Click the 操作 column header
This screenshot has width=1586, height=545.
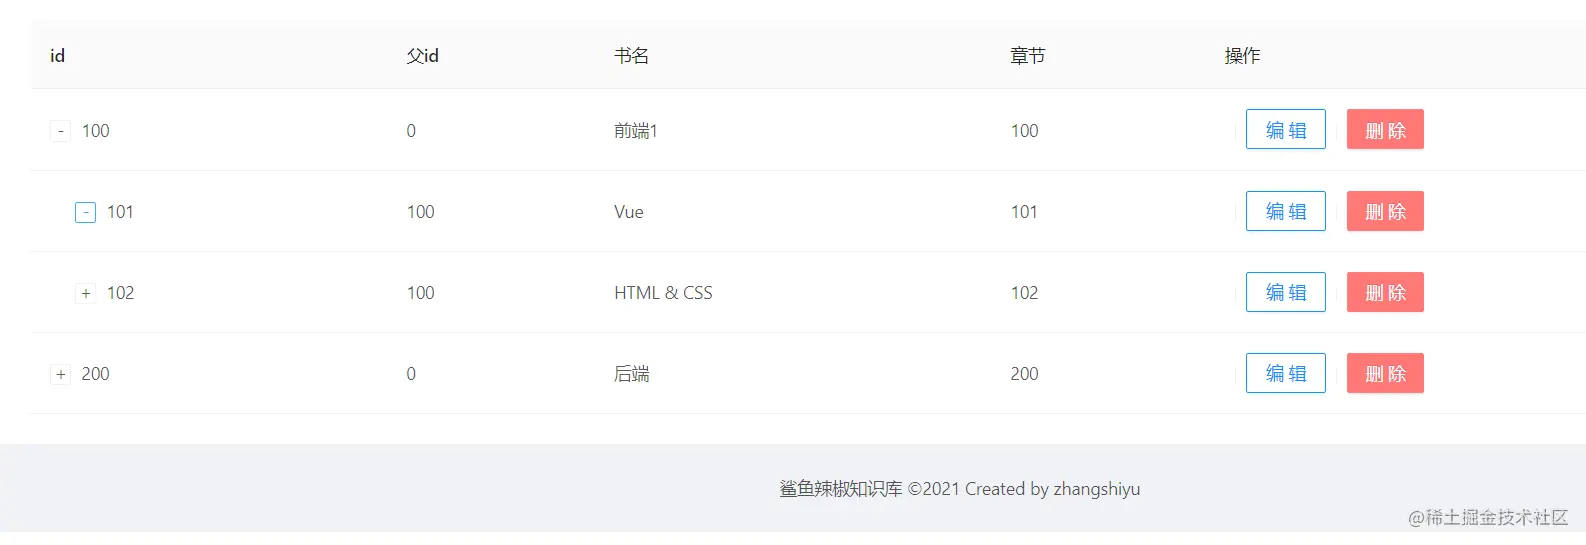pyautogui.click(x=1242, y=56)
